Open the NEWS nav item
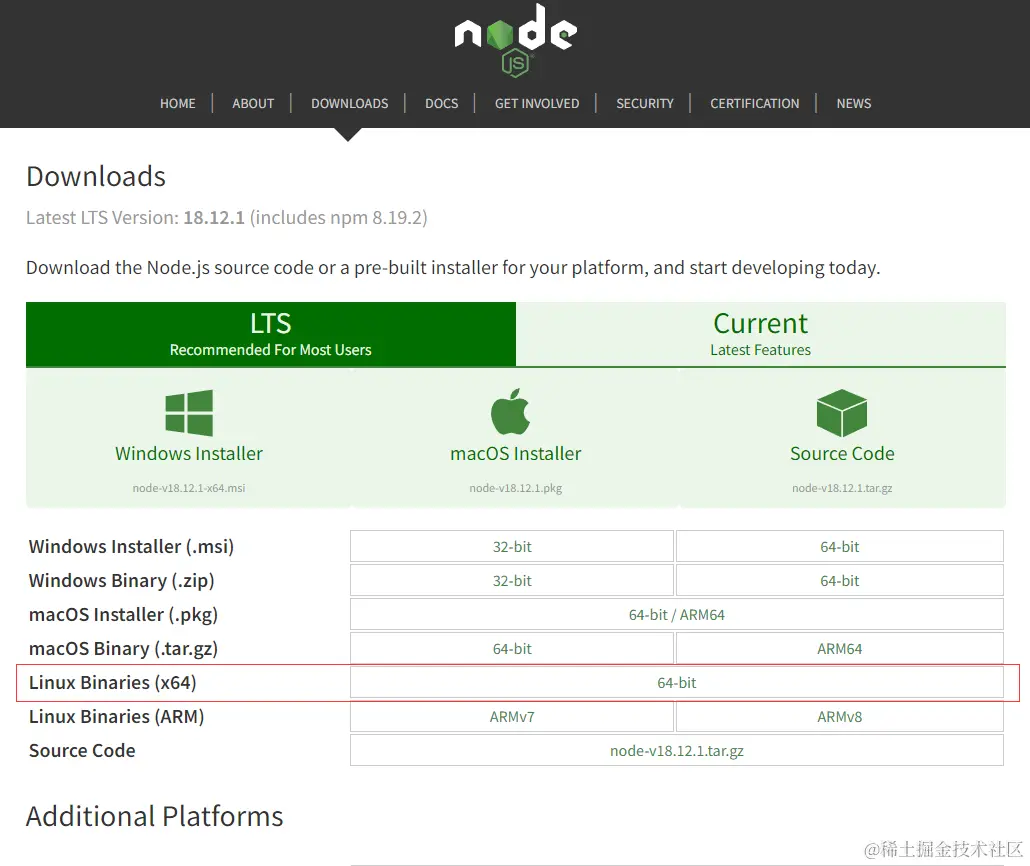 click(x=853, y=103)
